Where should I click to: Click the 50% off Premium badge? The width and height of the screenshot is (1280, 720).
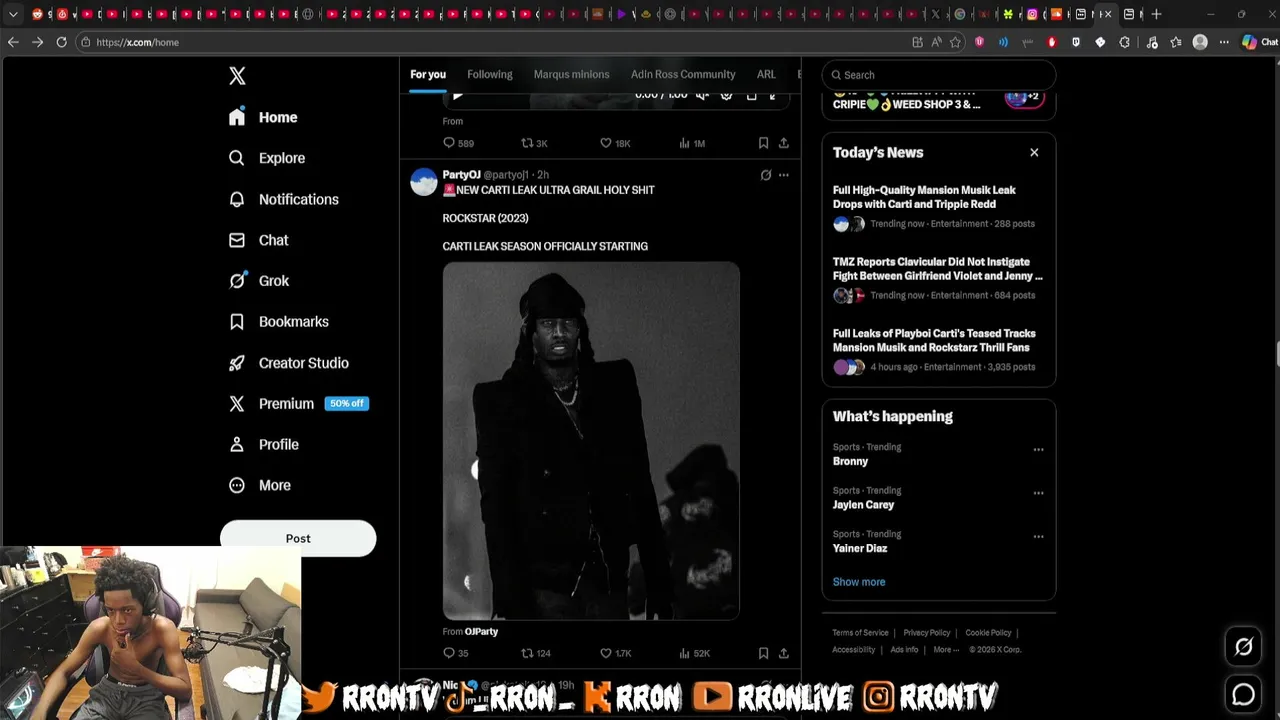coord(347,404)
